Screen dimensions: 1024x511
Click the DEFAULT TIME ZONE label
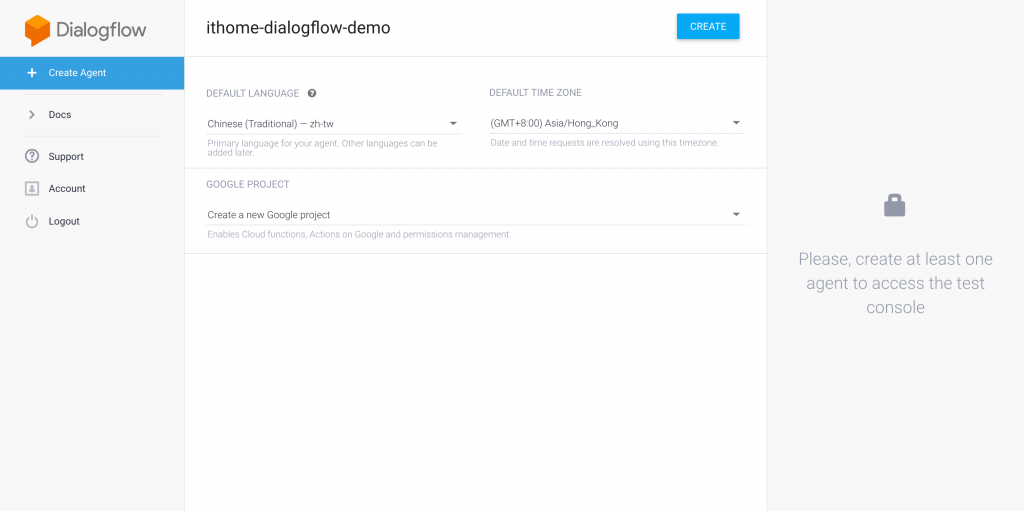536,92
